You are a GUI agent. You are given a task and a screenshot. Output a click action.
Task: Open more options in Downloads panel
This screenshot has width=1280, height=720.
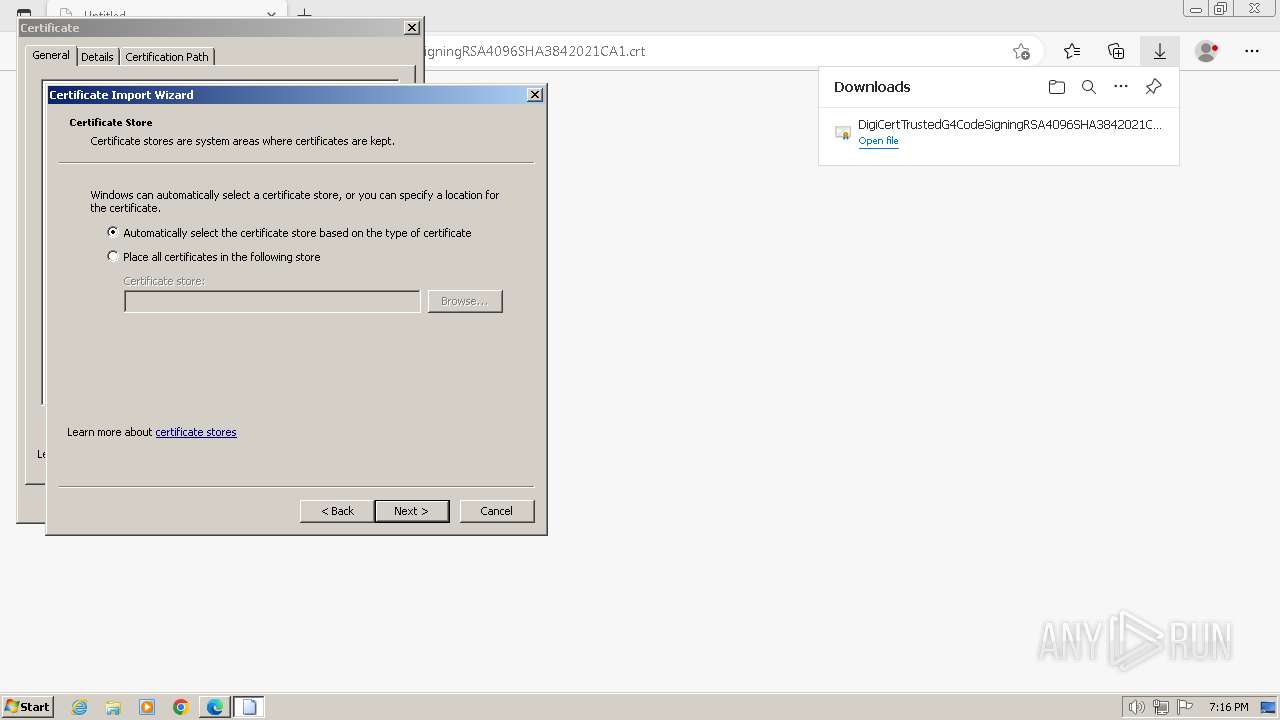[x=1121, y=87]
